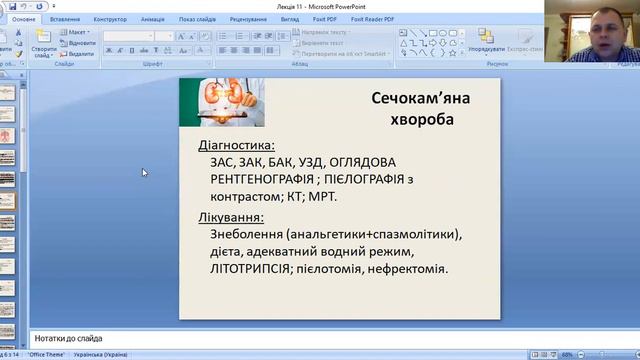Select the right arrow block shape

click(433, 43)
